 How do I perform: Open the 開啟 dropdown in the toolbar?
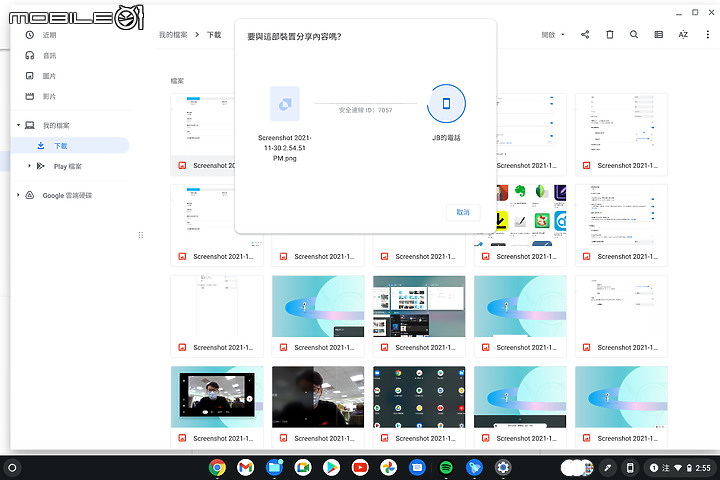coord(553,34)
